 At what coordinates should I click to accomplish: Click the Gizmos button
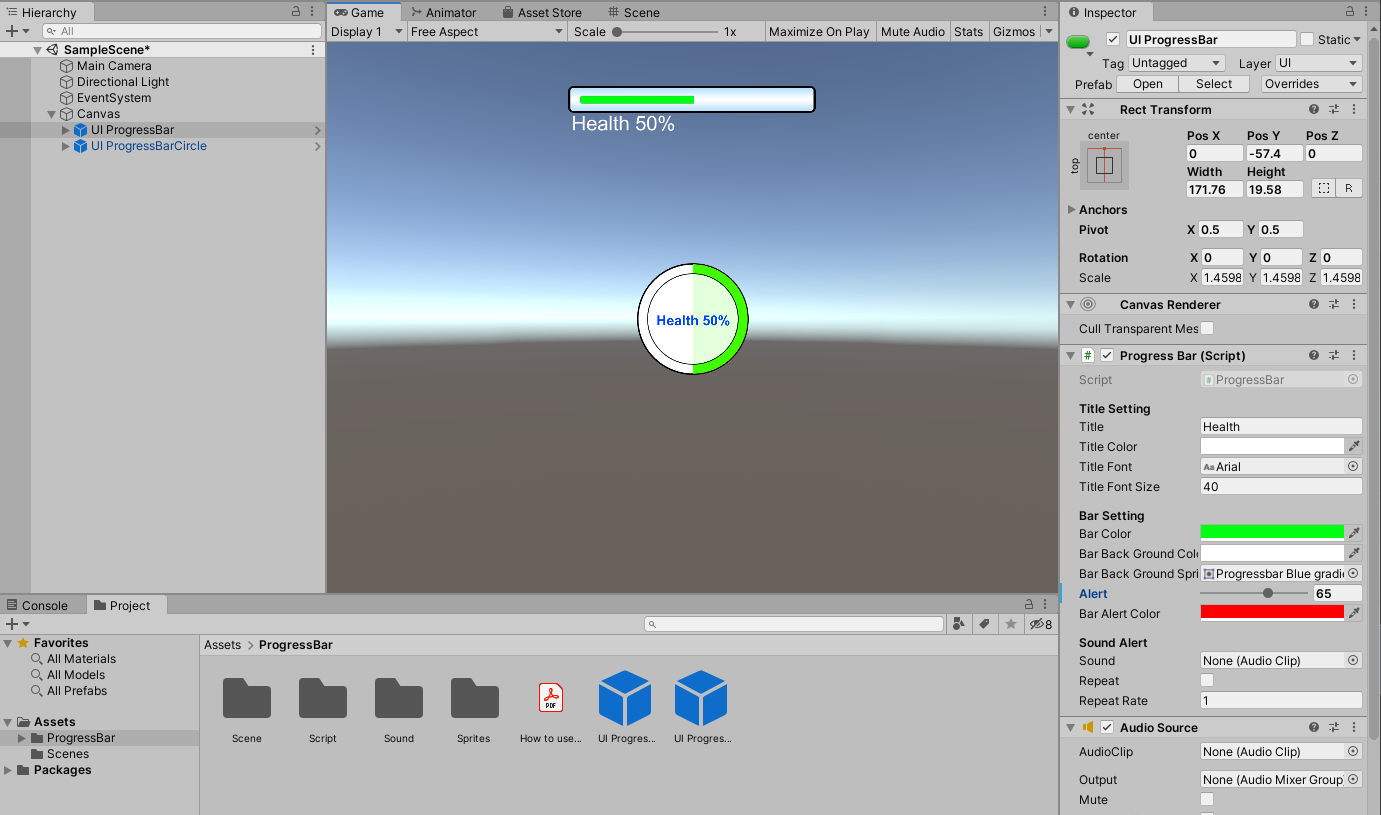tap(1014, 32)
